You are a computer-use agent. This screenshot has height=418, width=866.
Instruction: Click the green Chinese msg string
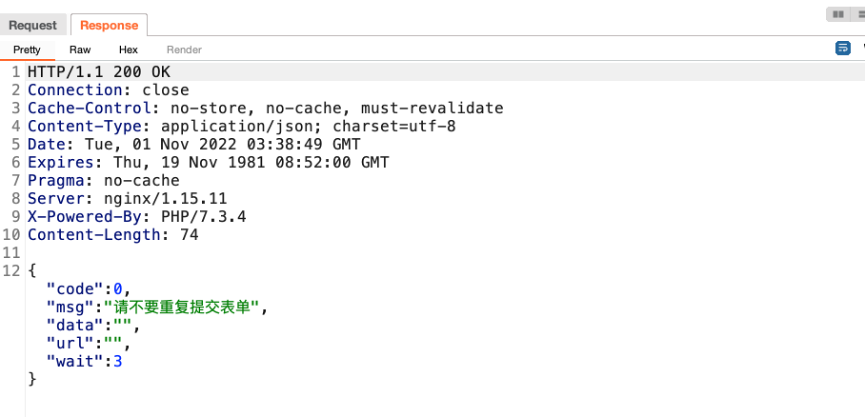(x=186, y=308)
